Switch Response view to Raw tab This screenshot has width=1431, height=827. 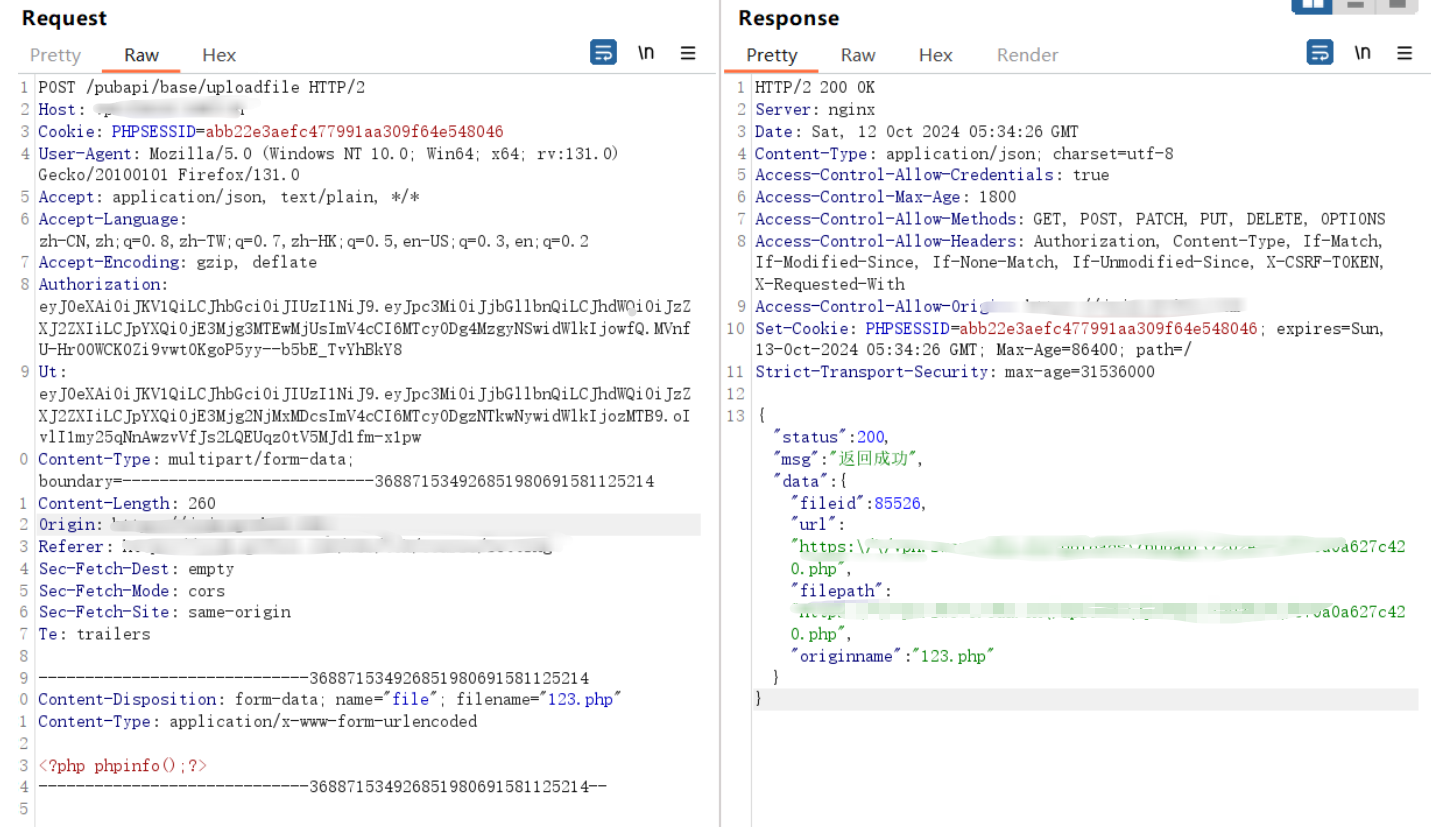(x=857, y=55)
